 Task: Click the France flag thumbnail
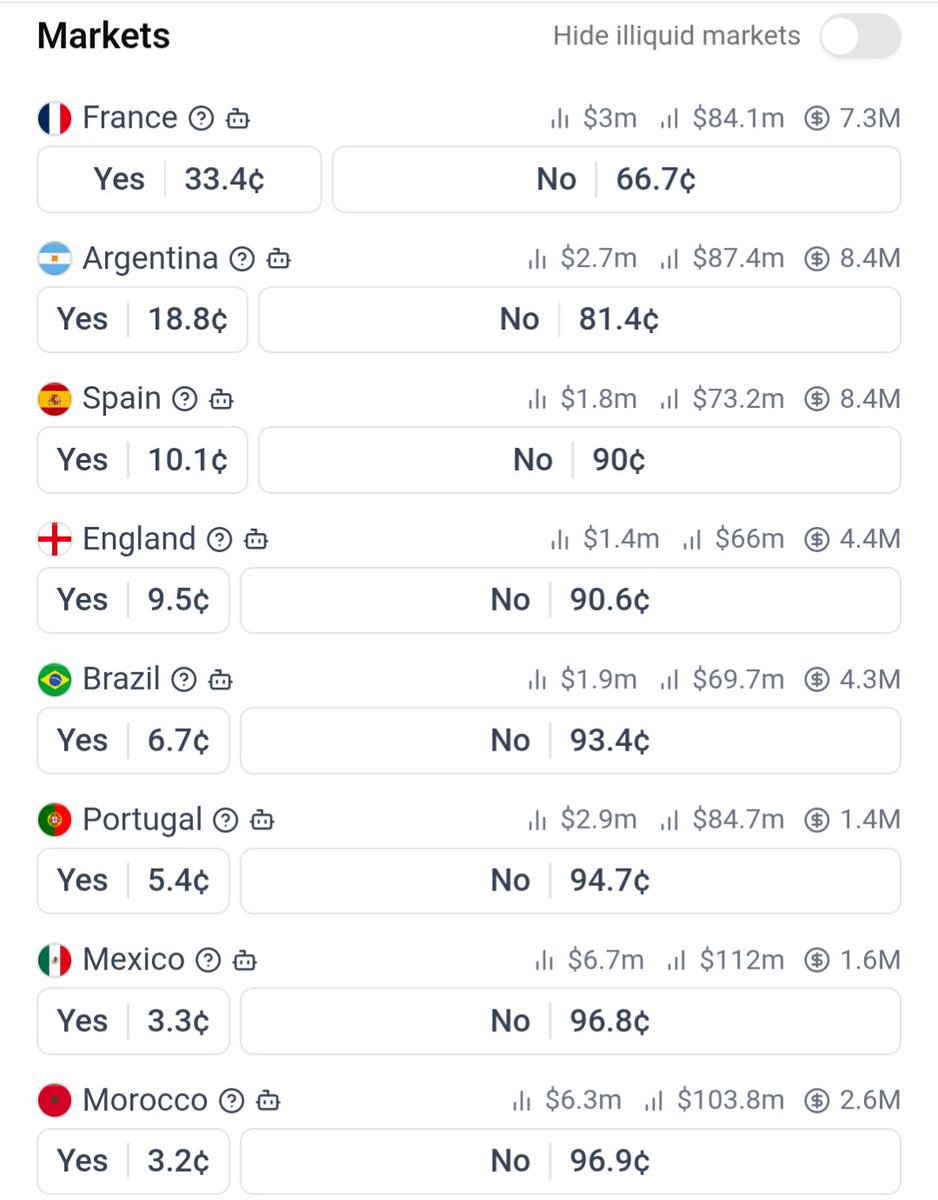pyautogui.click(x=54, y=119)
